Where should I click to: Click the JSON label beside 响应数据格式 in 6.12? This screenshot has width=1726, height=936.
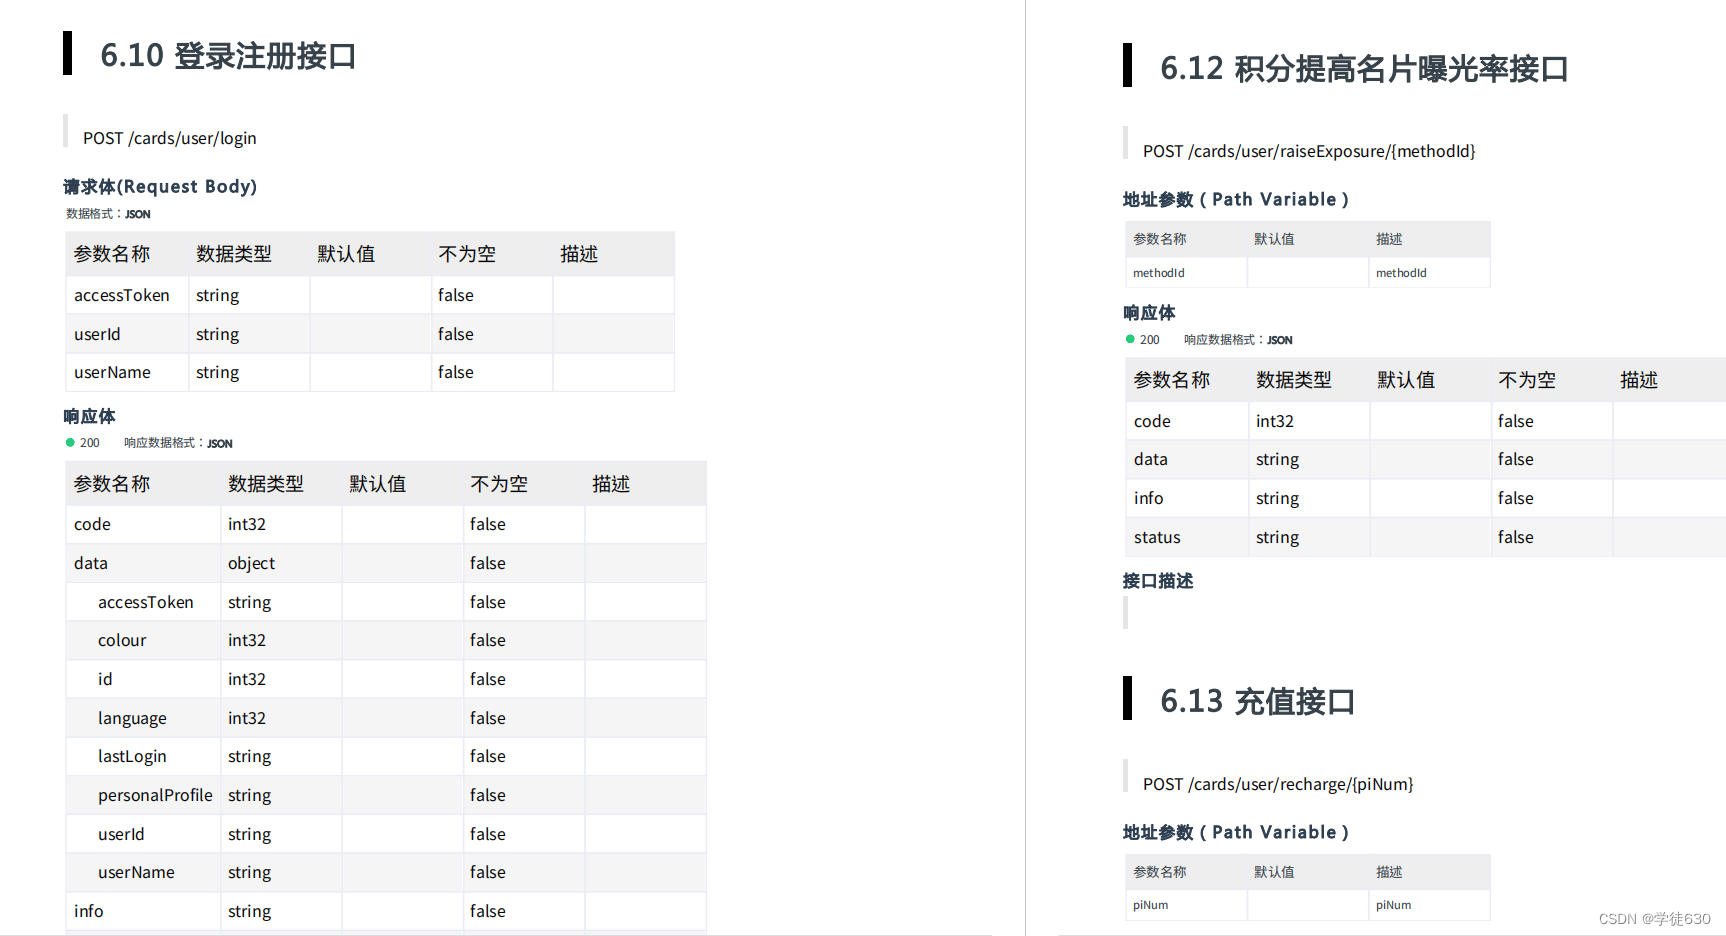pos(1279,340)
